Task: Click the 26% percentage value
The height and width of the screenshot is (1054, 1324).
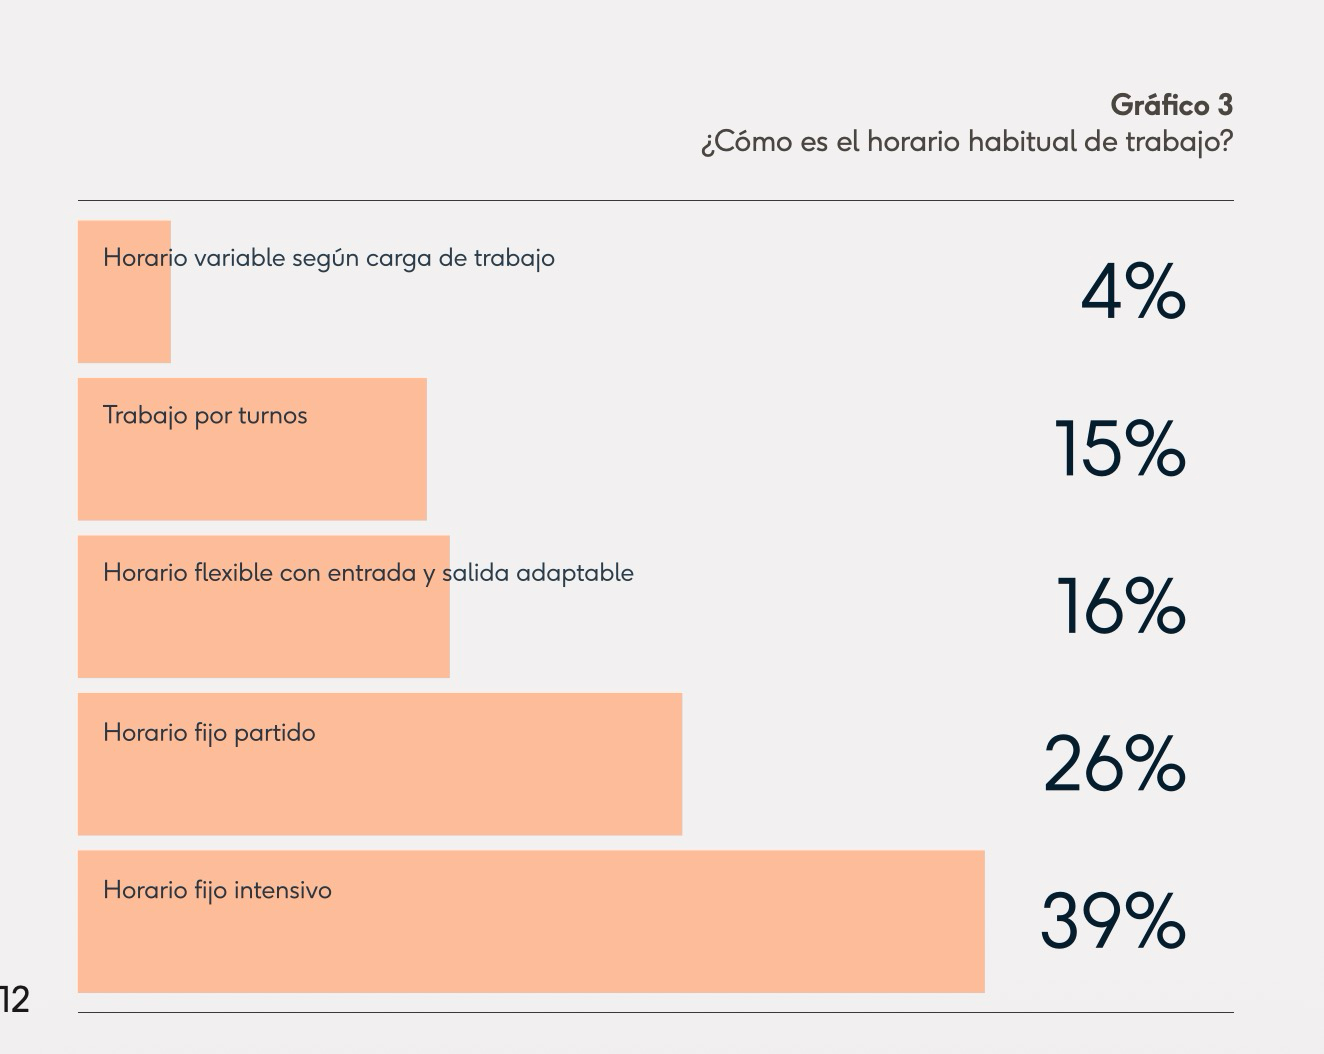Action: click(x=1114, y=765)
